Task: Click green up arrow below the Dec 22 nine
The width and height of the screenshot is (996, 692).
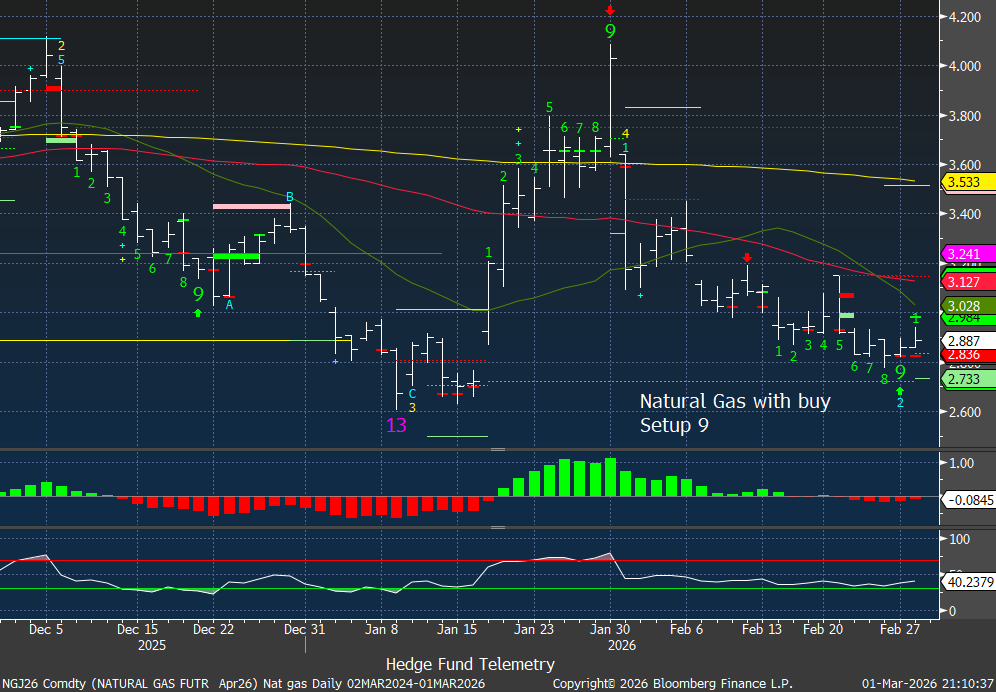Action: click(198, 313)
